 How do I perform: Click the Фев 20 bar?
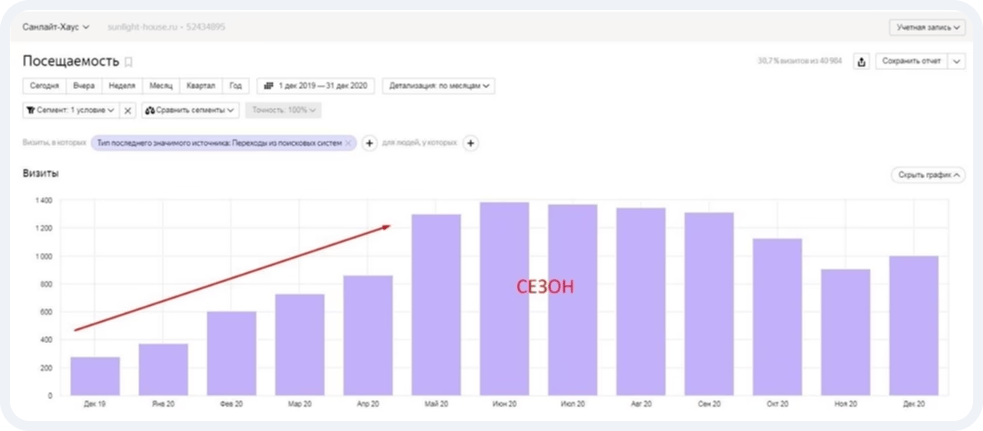pyautogui.click(x=231, y=353)
